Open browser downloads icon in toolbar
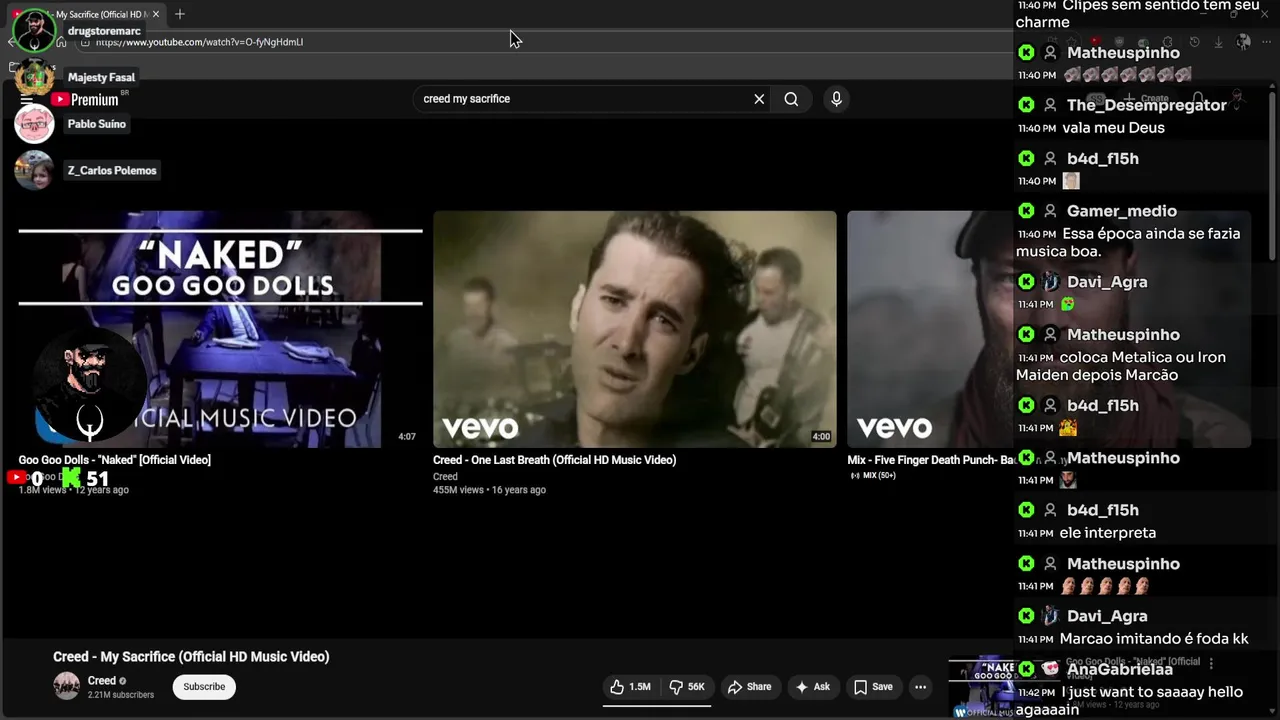Screen dimensions: 1280x720 coord(1218,42)
